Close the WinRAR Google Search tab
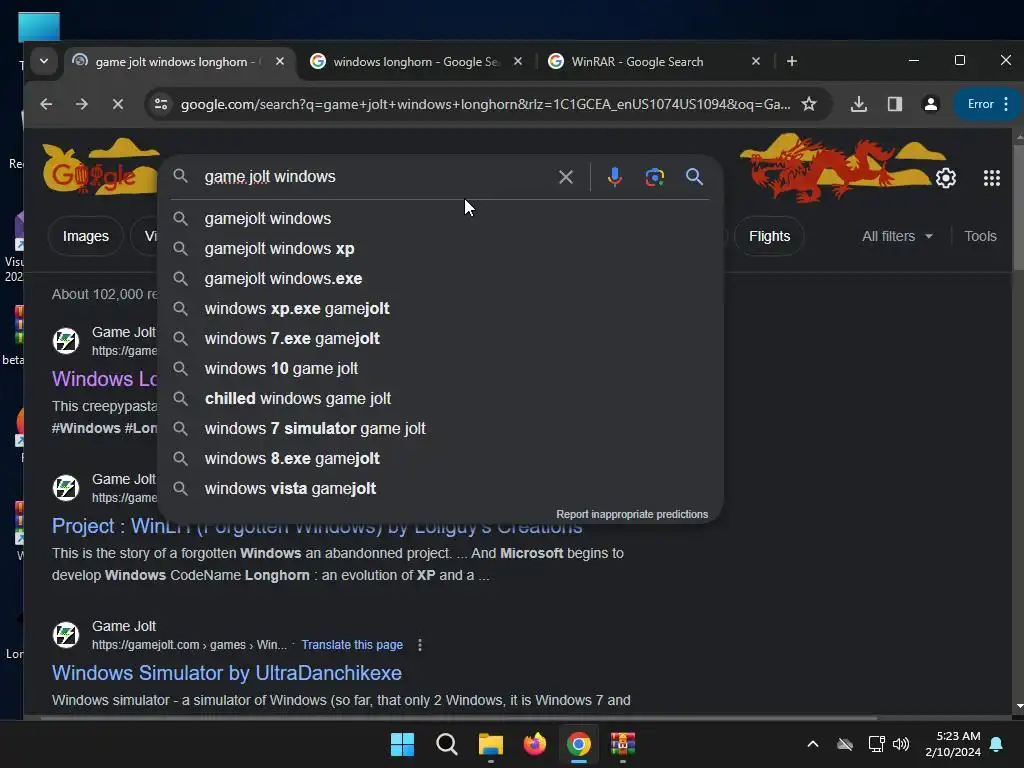 click(x=756, y=61)
